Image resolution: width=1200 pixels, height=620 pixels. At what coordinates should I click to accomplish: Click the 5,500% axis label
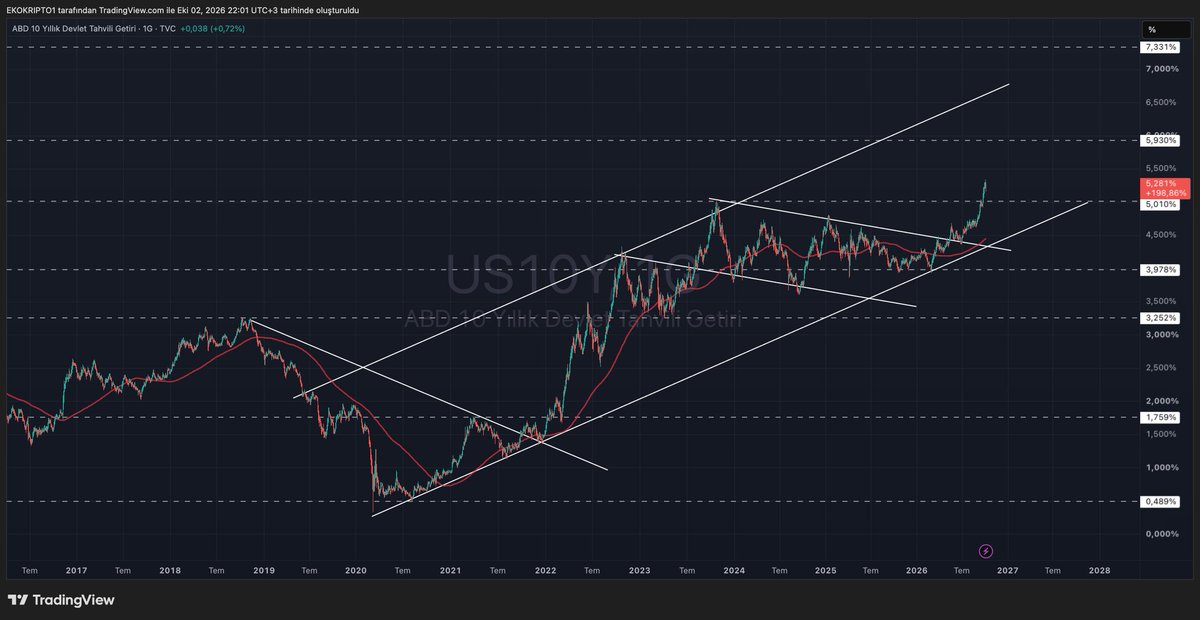(x=1162, y=168)
